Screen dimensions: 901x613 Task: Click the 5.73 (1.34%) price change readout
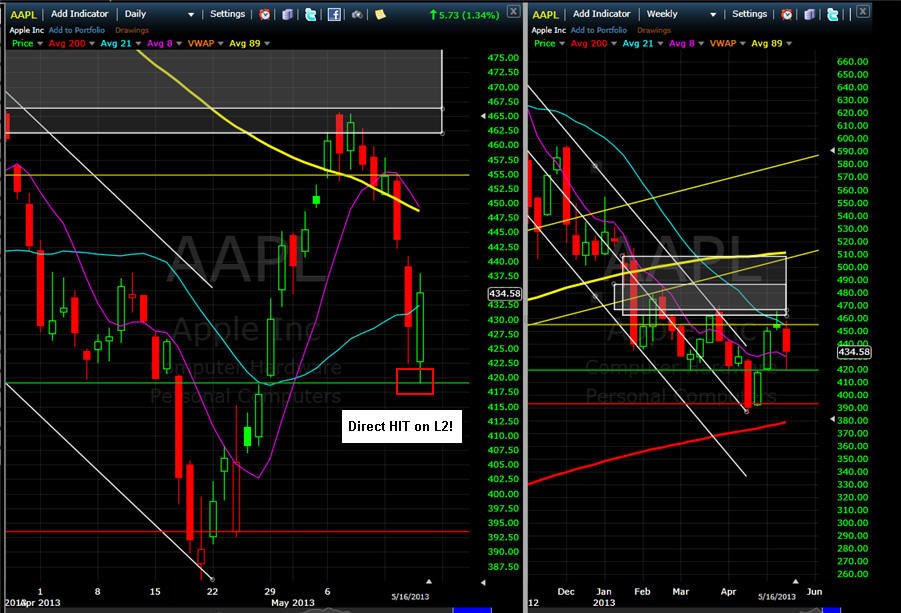pyautogui.click(x=464, y=15)
